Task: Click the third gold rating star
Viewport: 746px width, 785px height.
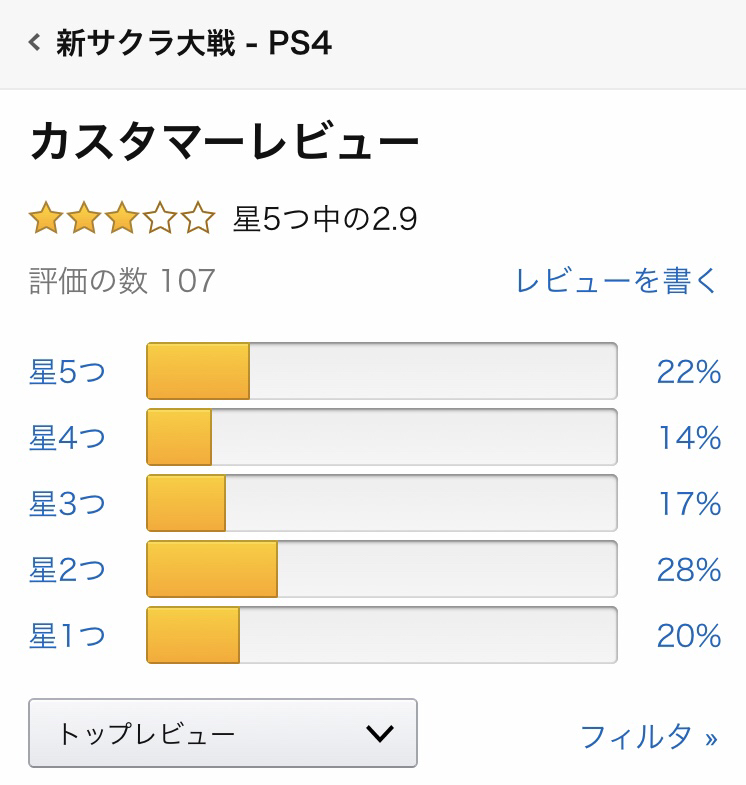Action: [122, 218]
